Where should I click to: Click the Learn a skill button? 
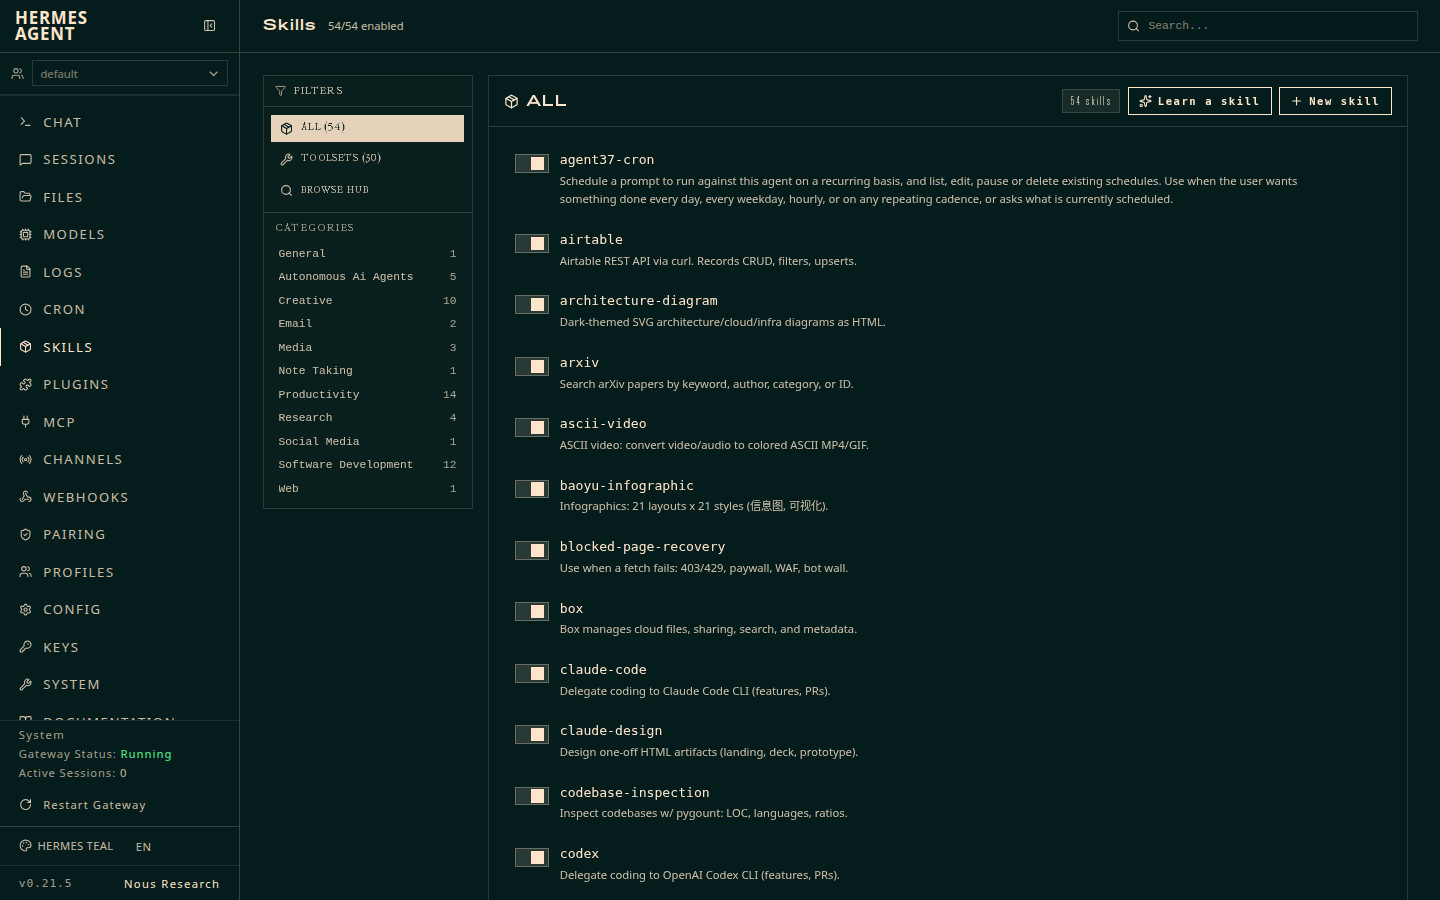[x=1200, y=101]
